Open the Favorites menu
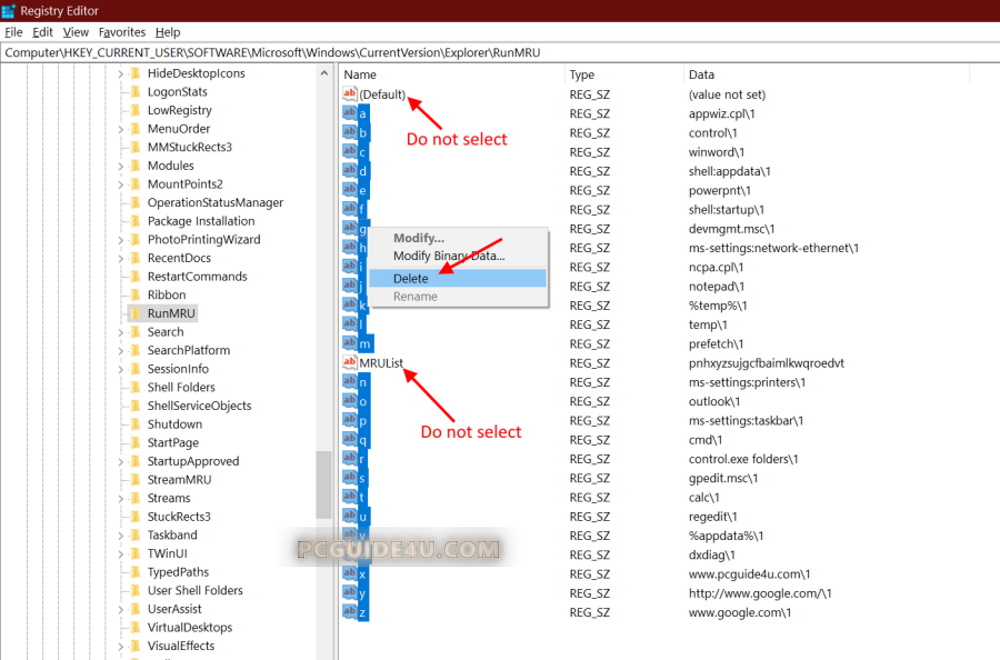Screen dimensions: 1000x660 point(122,32)
